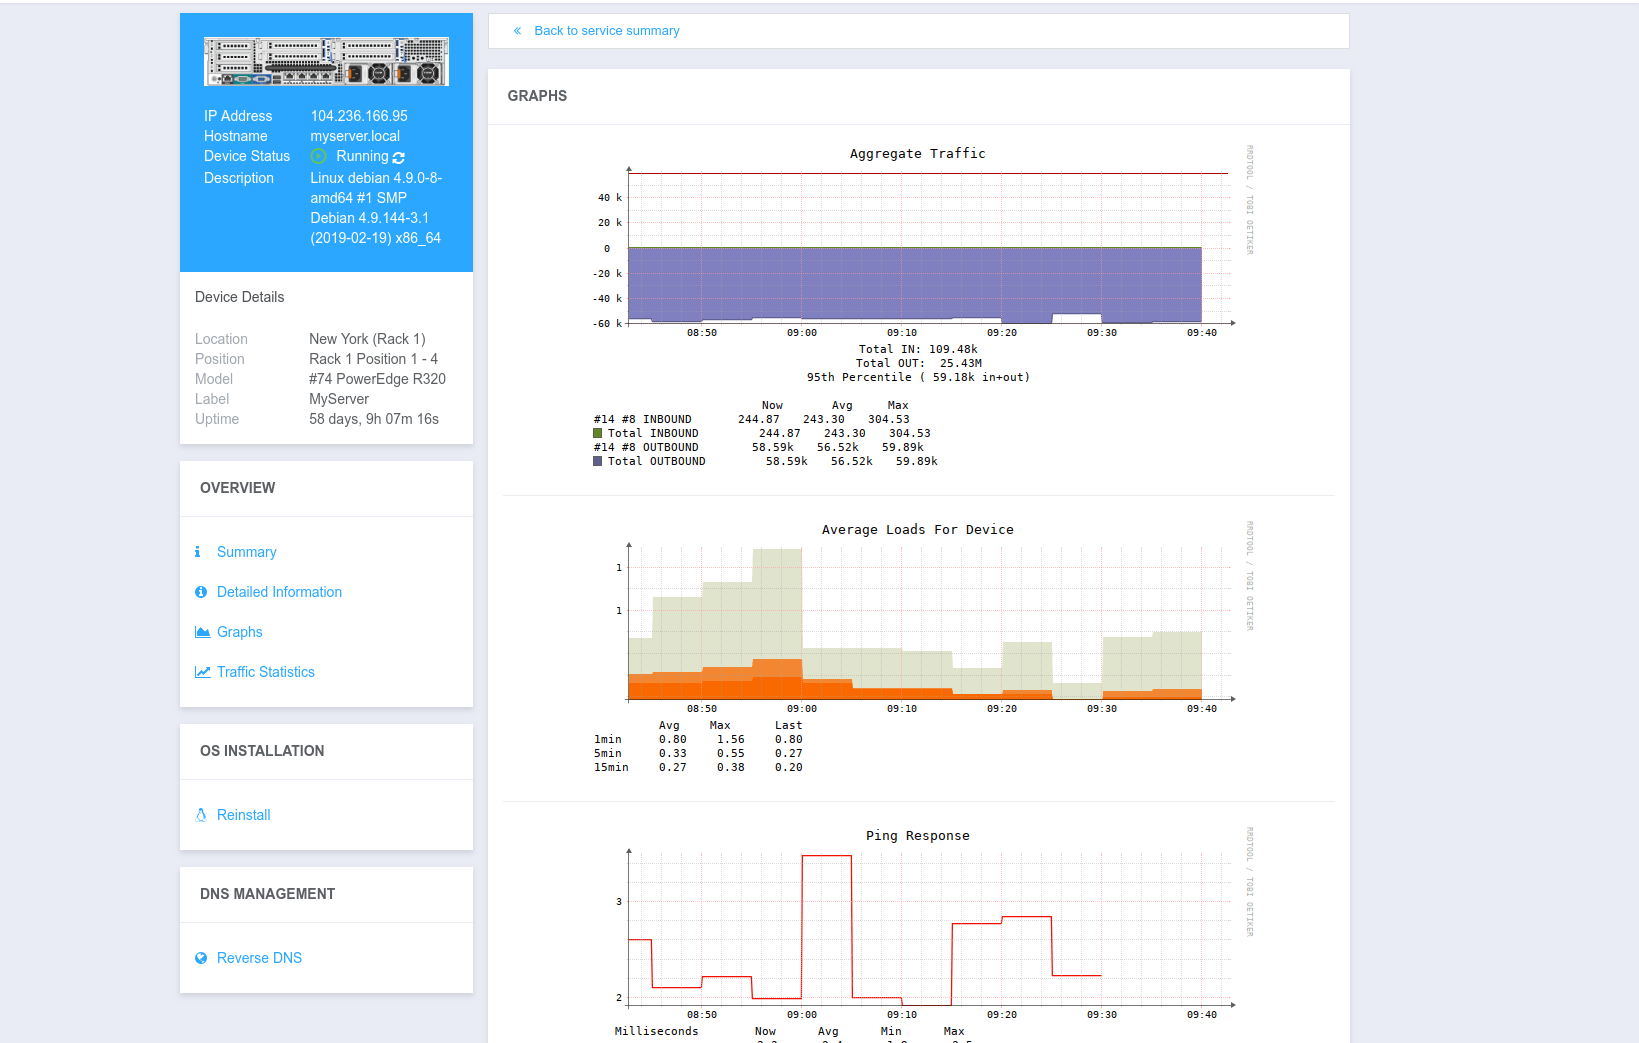Click the refresh icon next to Running status
The height and width of the screenshot is (1043, 1639).
click(399, 158)
